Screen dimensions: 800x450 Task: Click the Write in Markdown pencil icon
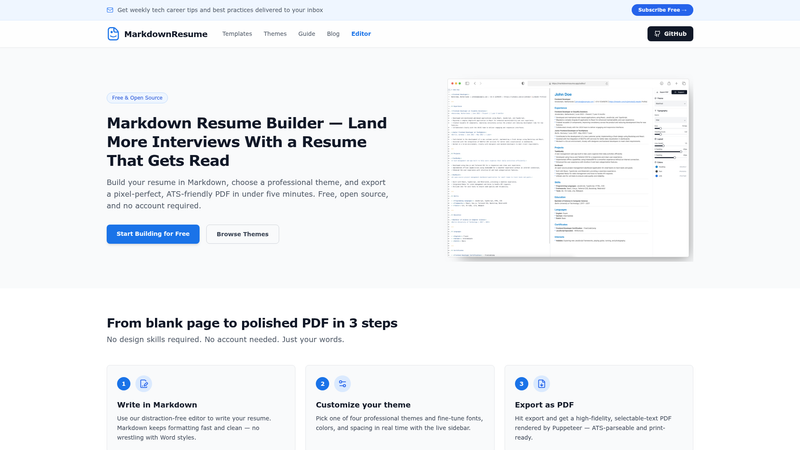[144, 384]
